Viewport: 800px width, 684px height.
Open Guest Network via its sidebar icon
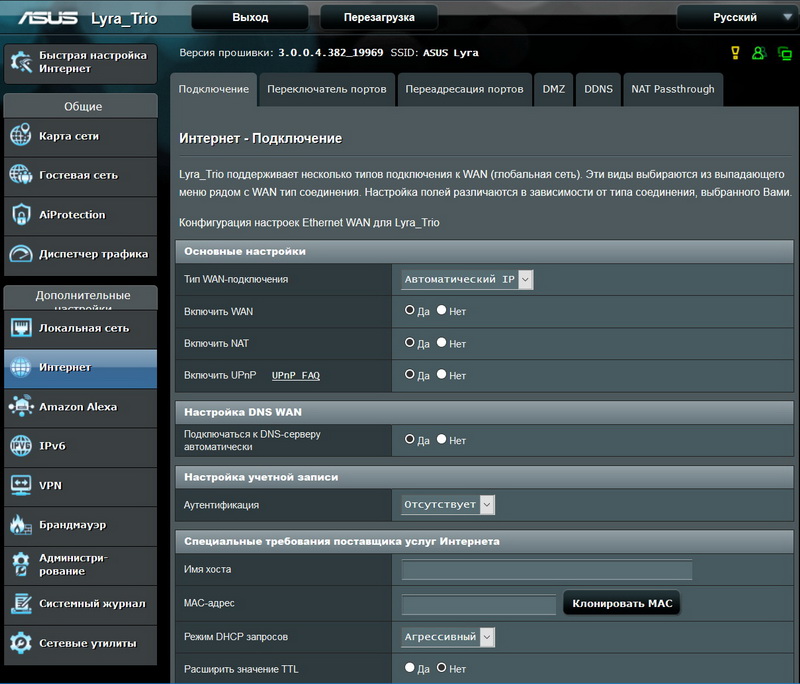click(21, 175)
